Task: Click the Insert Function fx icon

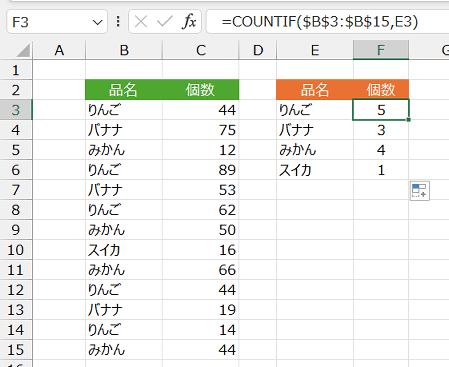Action: click(x=189, y=22)
